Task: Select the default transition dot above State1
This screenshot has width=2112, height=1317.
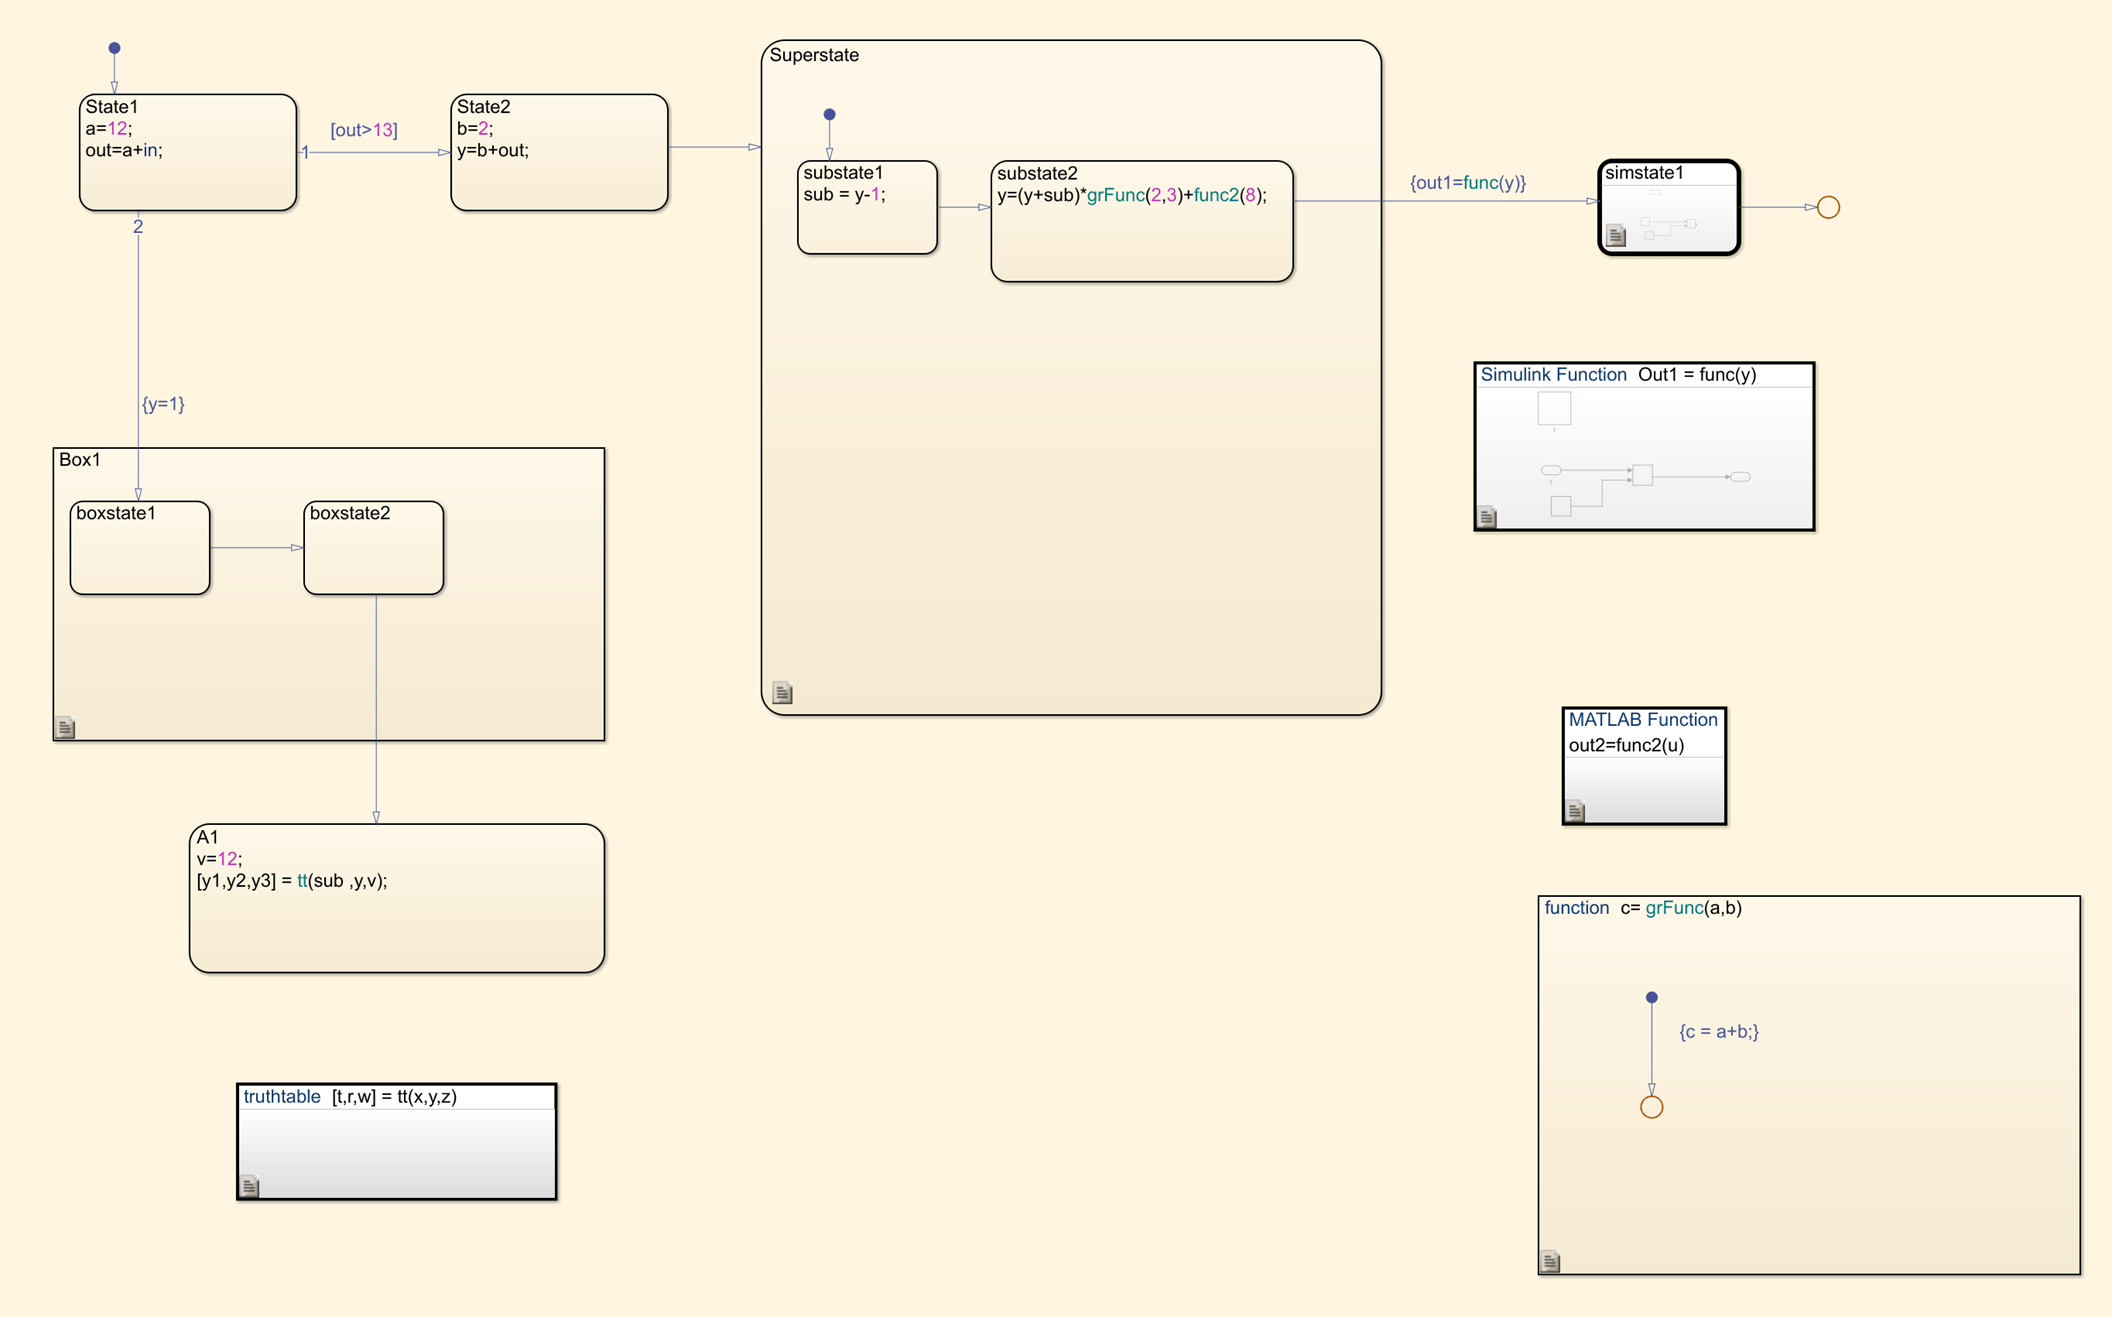Action: [115, 48]
